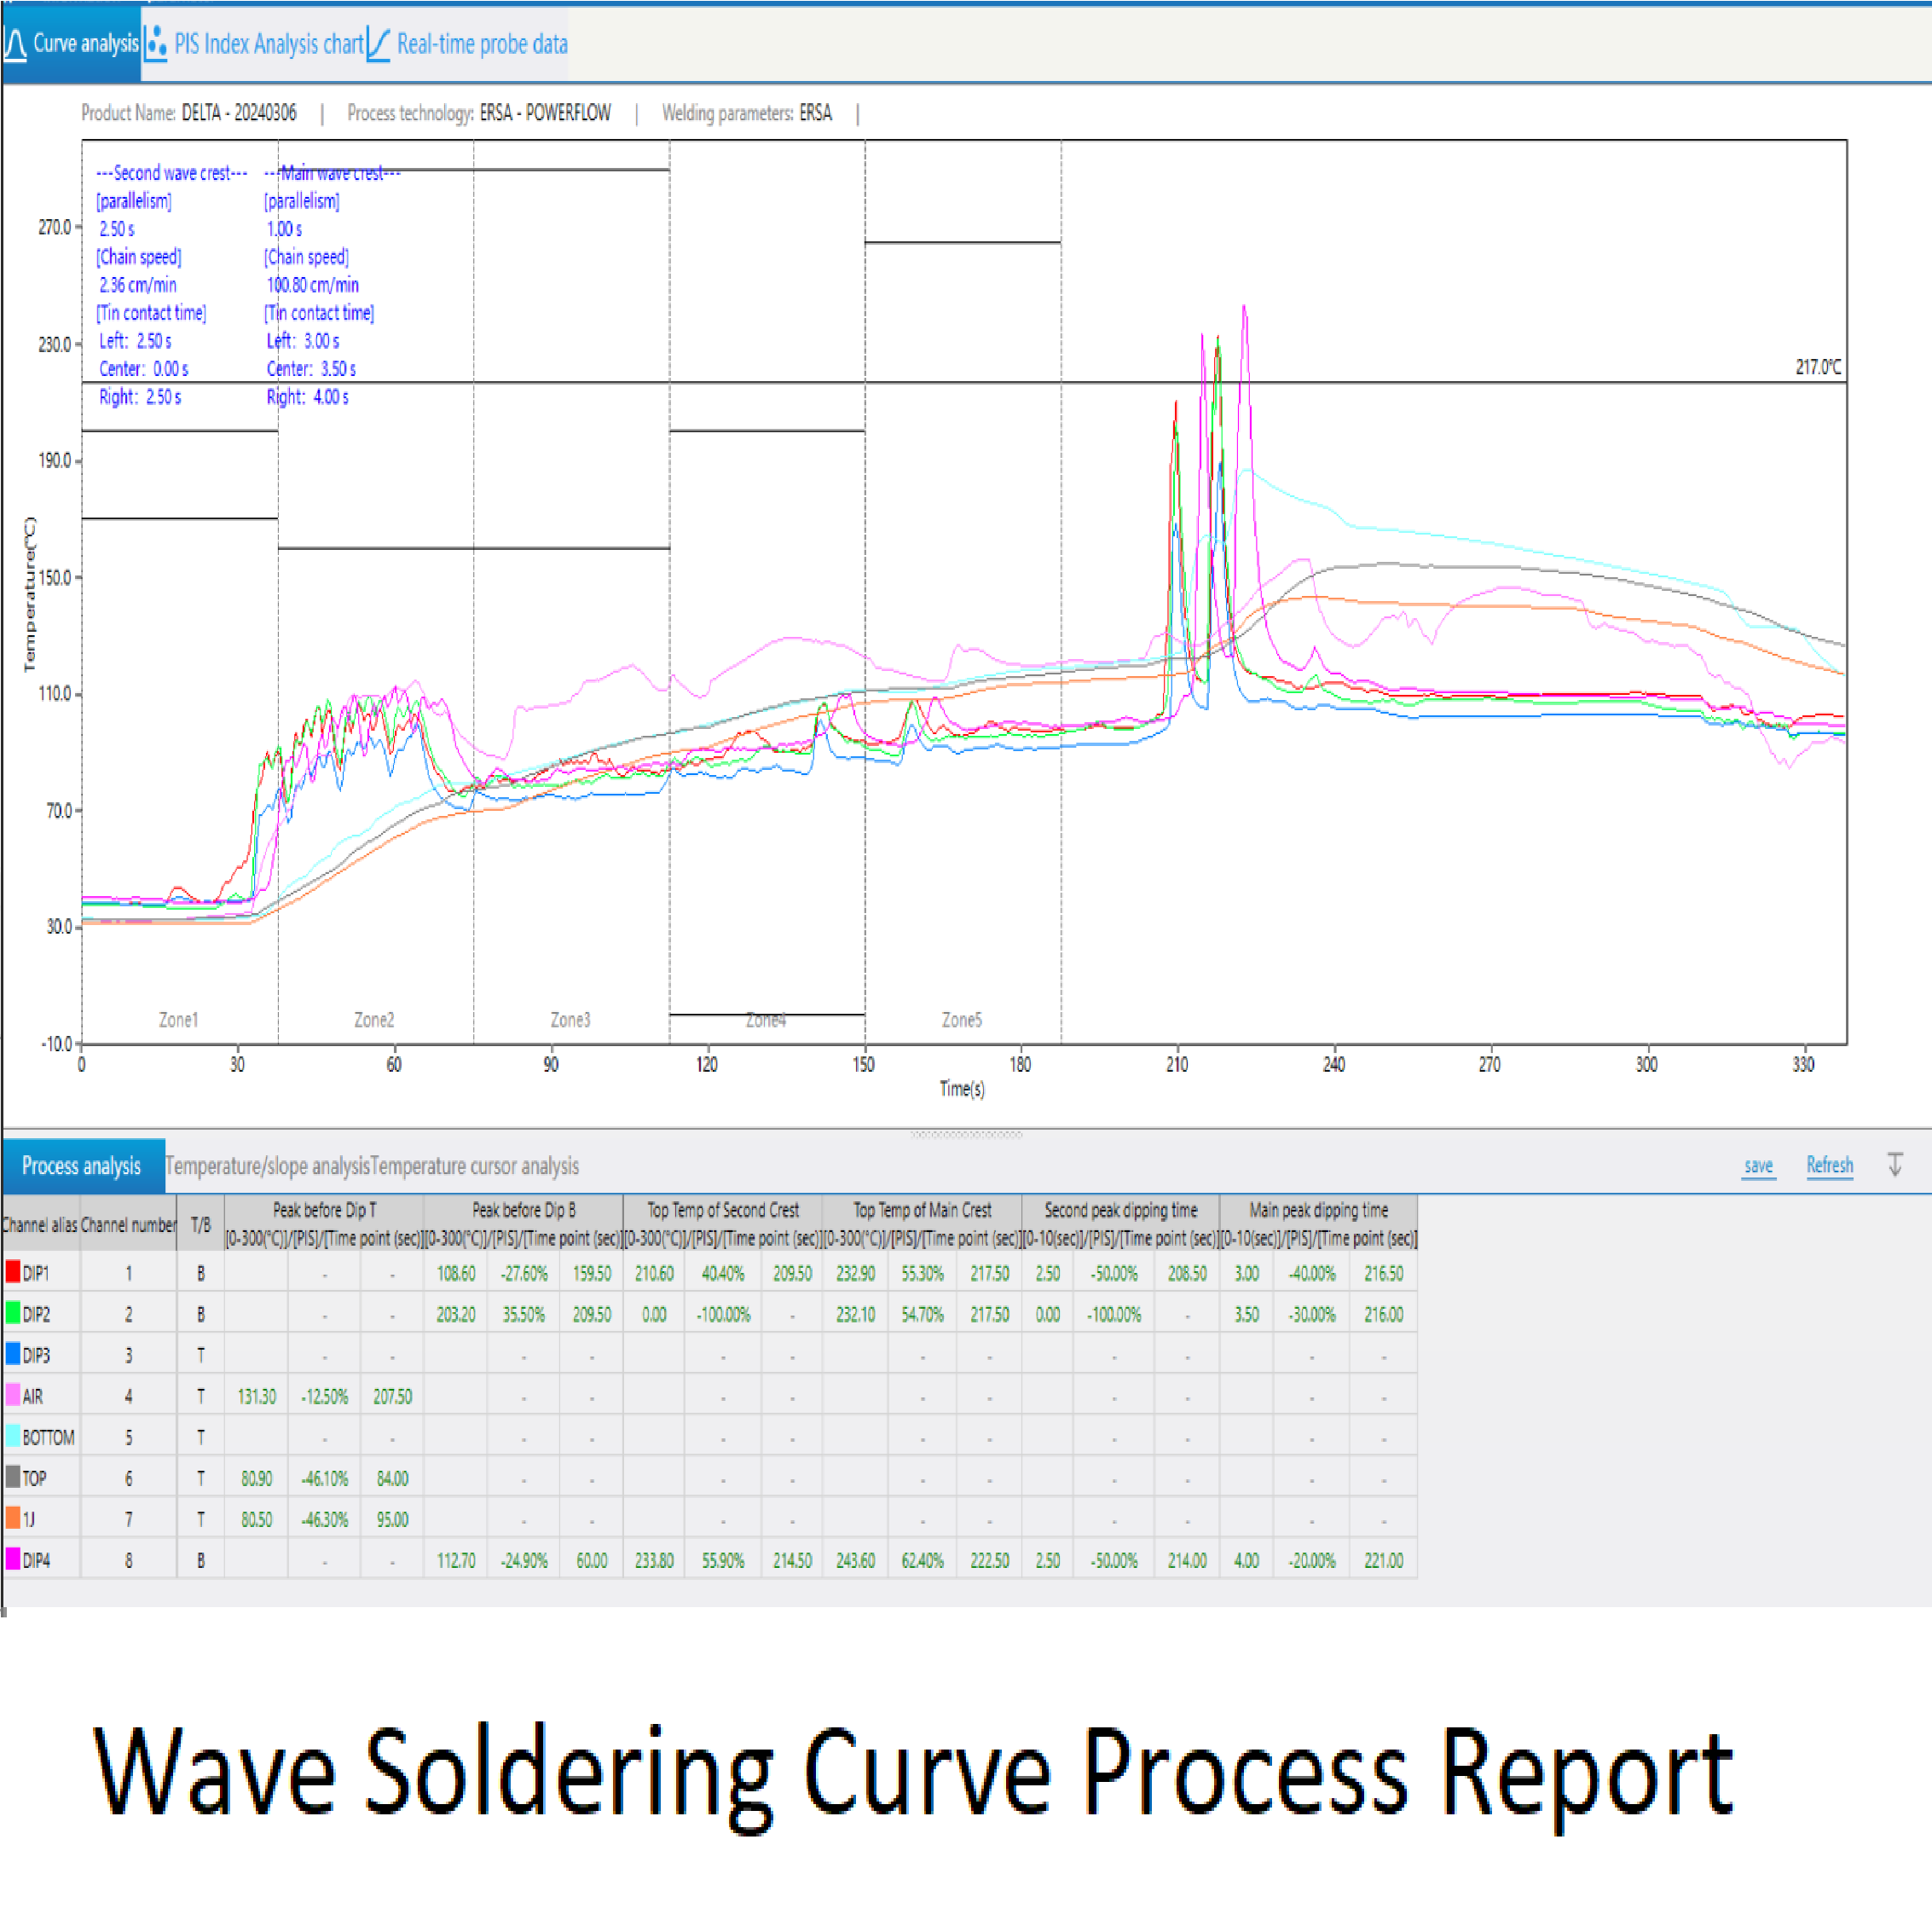The height and width of the screenshot is (1932, 1932).
Task: Click the Refresh link
Action: coord(1829,1165)
